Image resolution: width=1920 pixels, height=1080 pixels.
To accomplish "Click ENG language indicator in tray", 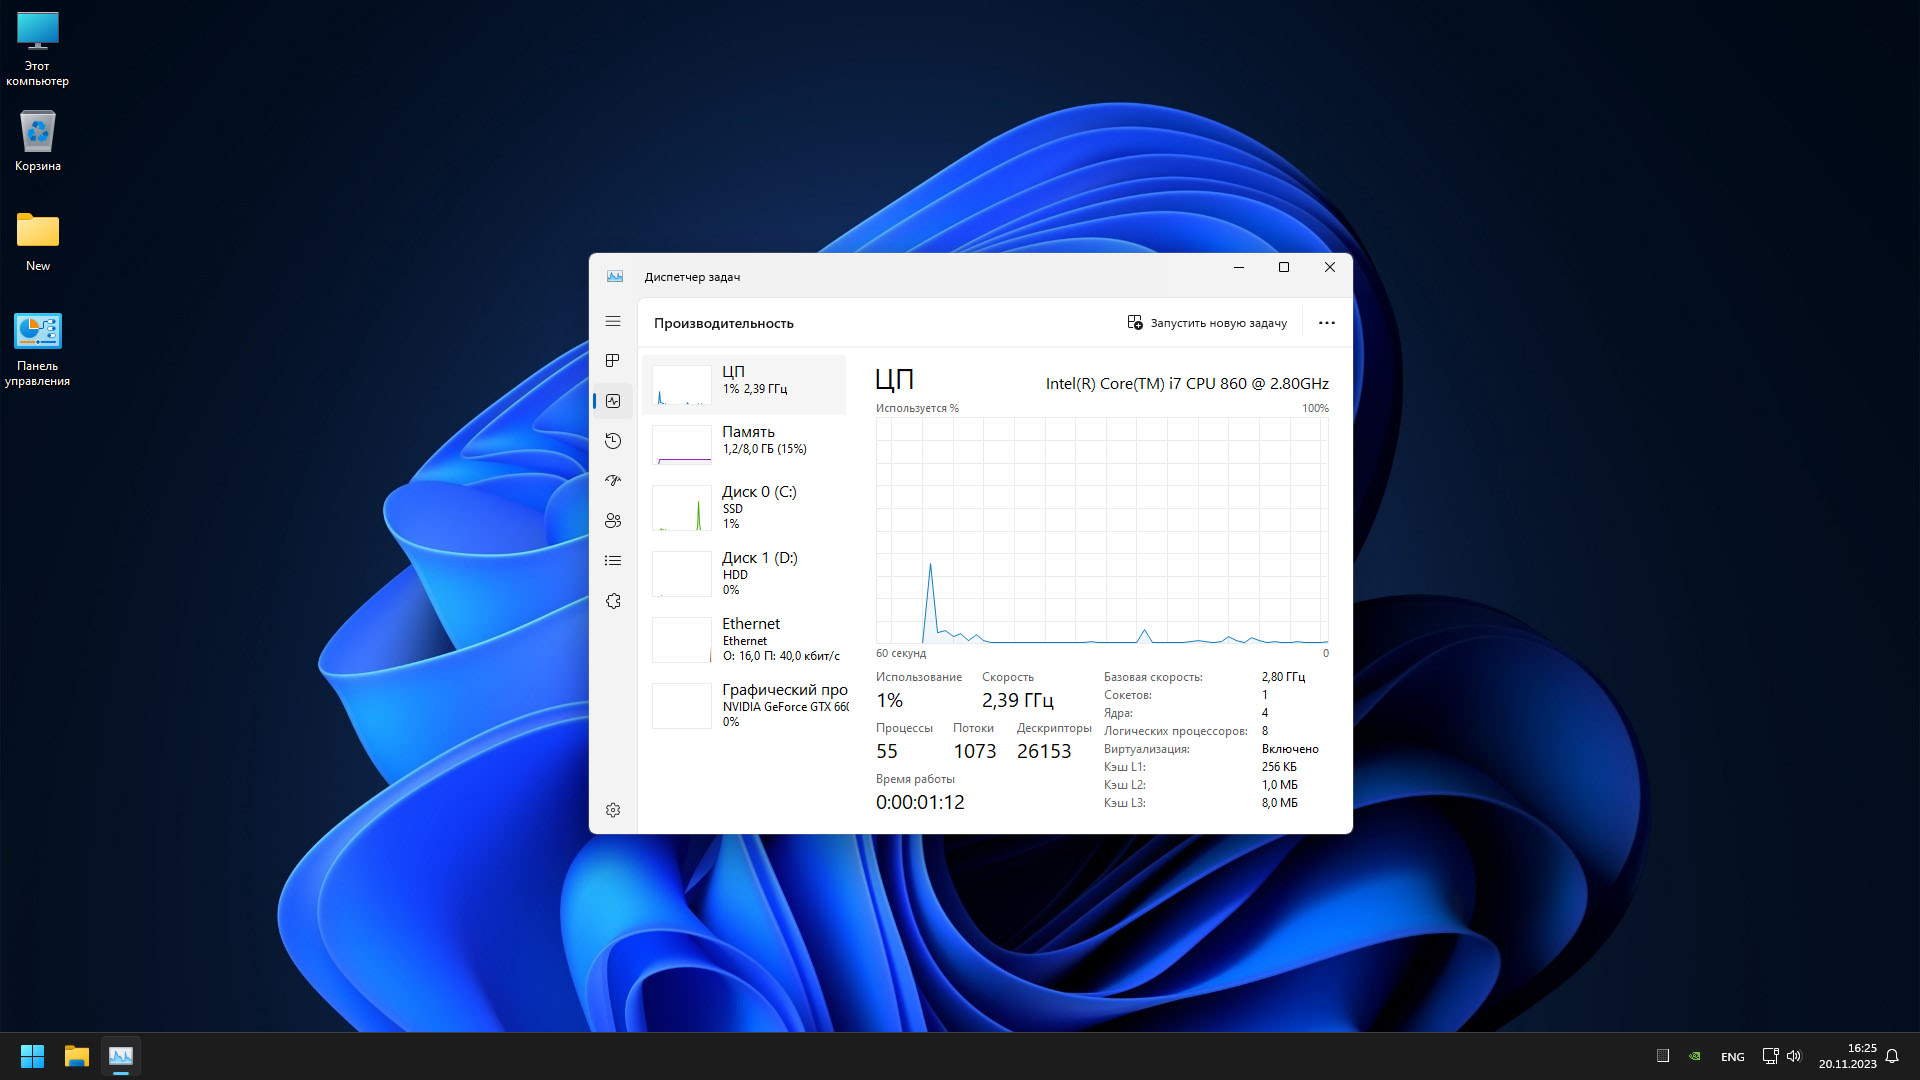I will [x=1732, y=1057].
